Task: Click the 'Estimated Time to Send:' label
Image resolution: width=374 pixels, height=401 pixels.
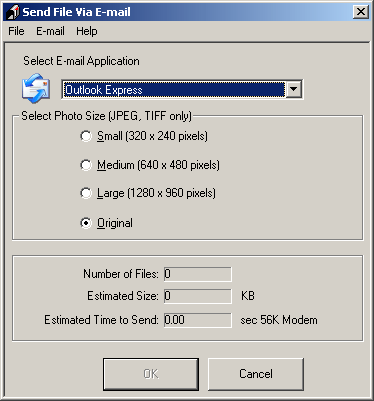Action: pos(102,320)
